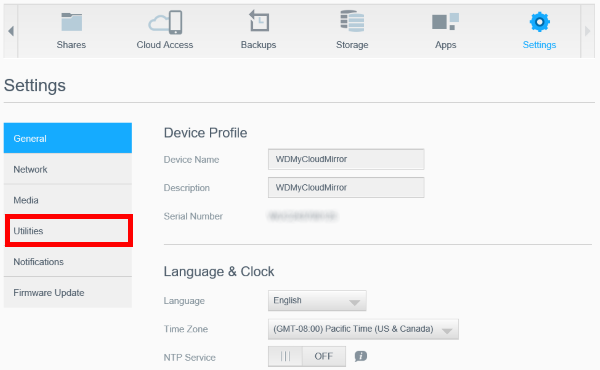
Task: Click the Time Zone label
Action: tap(186, 329)
